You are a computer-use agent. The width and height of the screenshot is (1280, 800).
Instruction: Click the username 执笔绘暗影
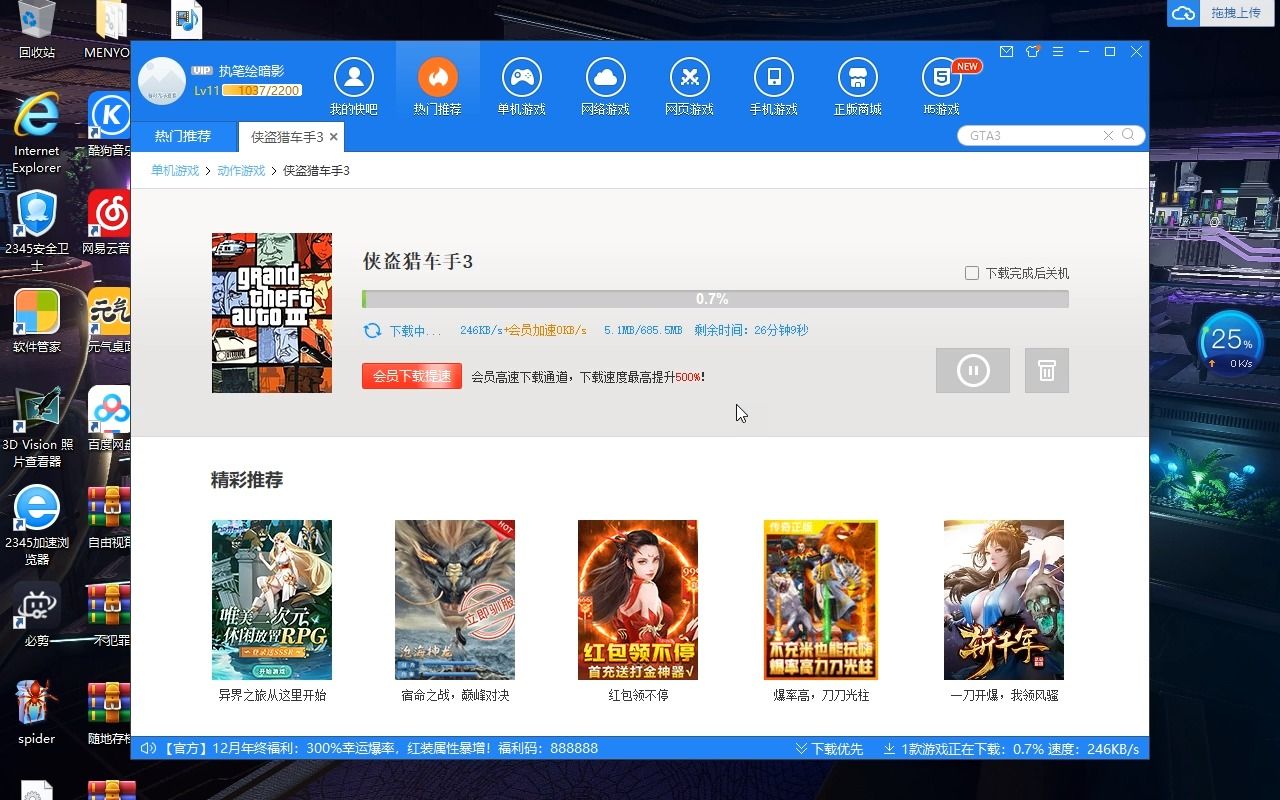[252, 71]
